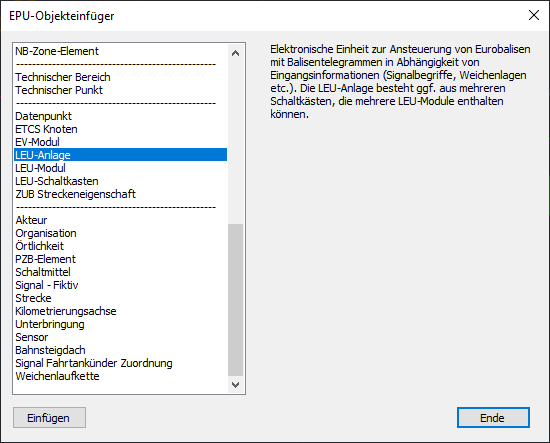Click the Einfügen button

pos(49,417)
